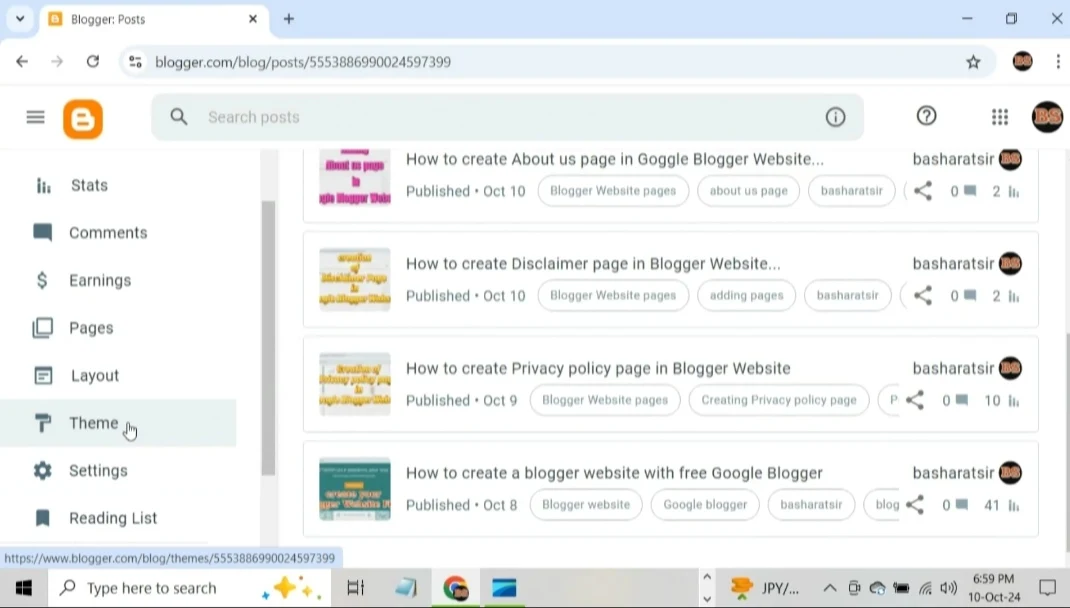The image size is (1070, 608).
Task: Filter by the 'adding pages' label
Action: tap(747, 295)
